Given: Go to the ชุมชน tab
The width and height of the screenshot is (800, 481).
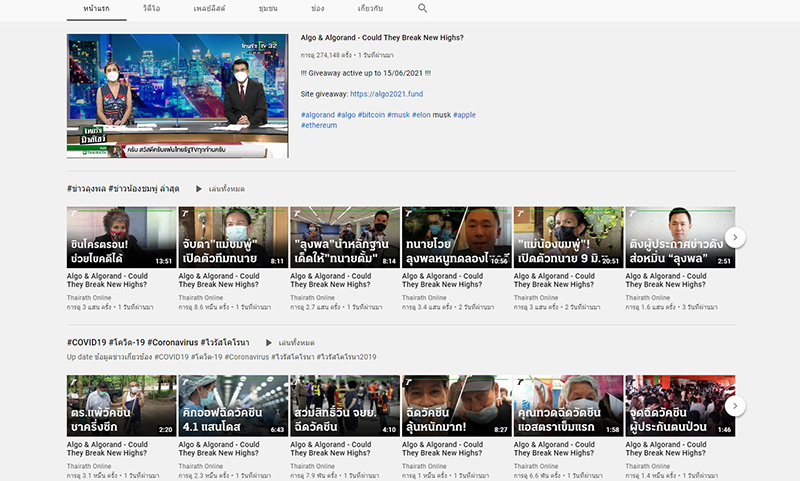Looking at the screenshot, I should (x=267, y=8).
